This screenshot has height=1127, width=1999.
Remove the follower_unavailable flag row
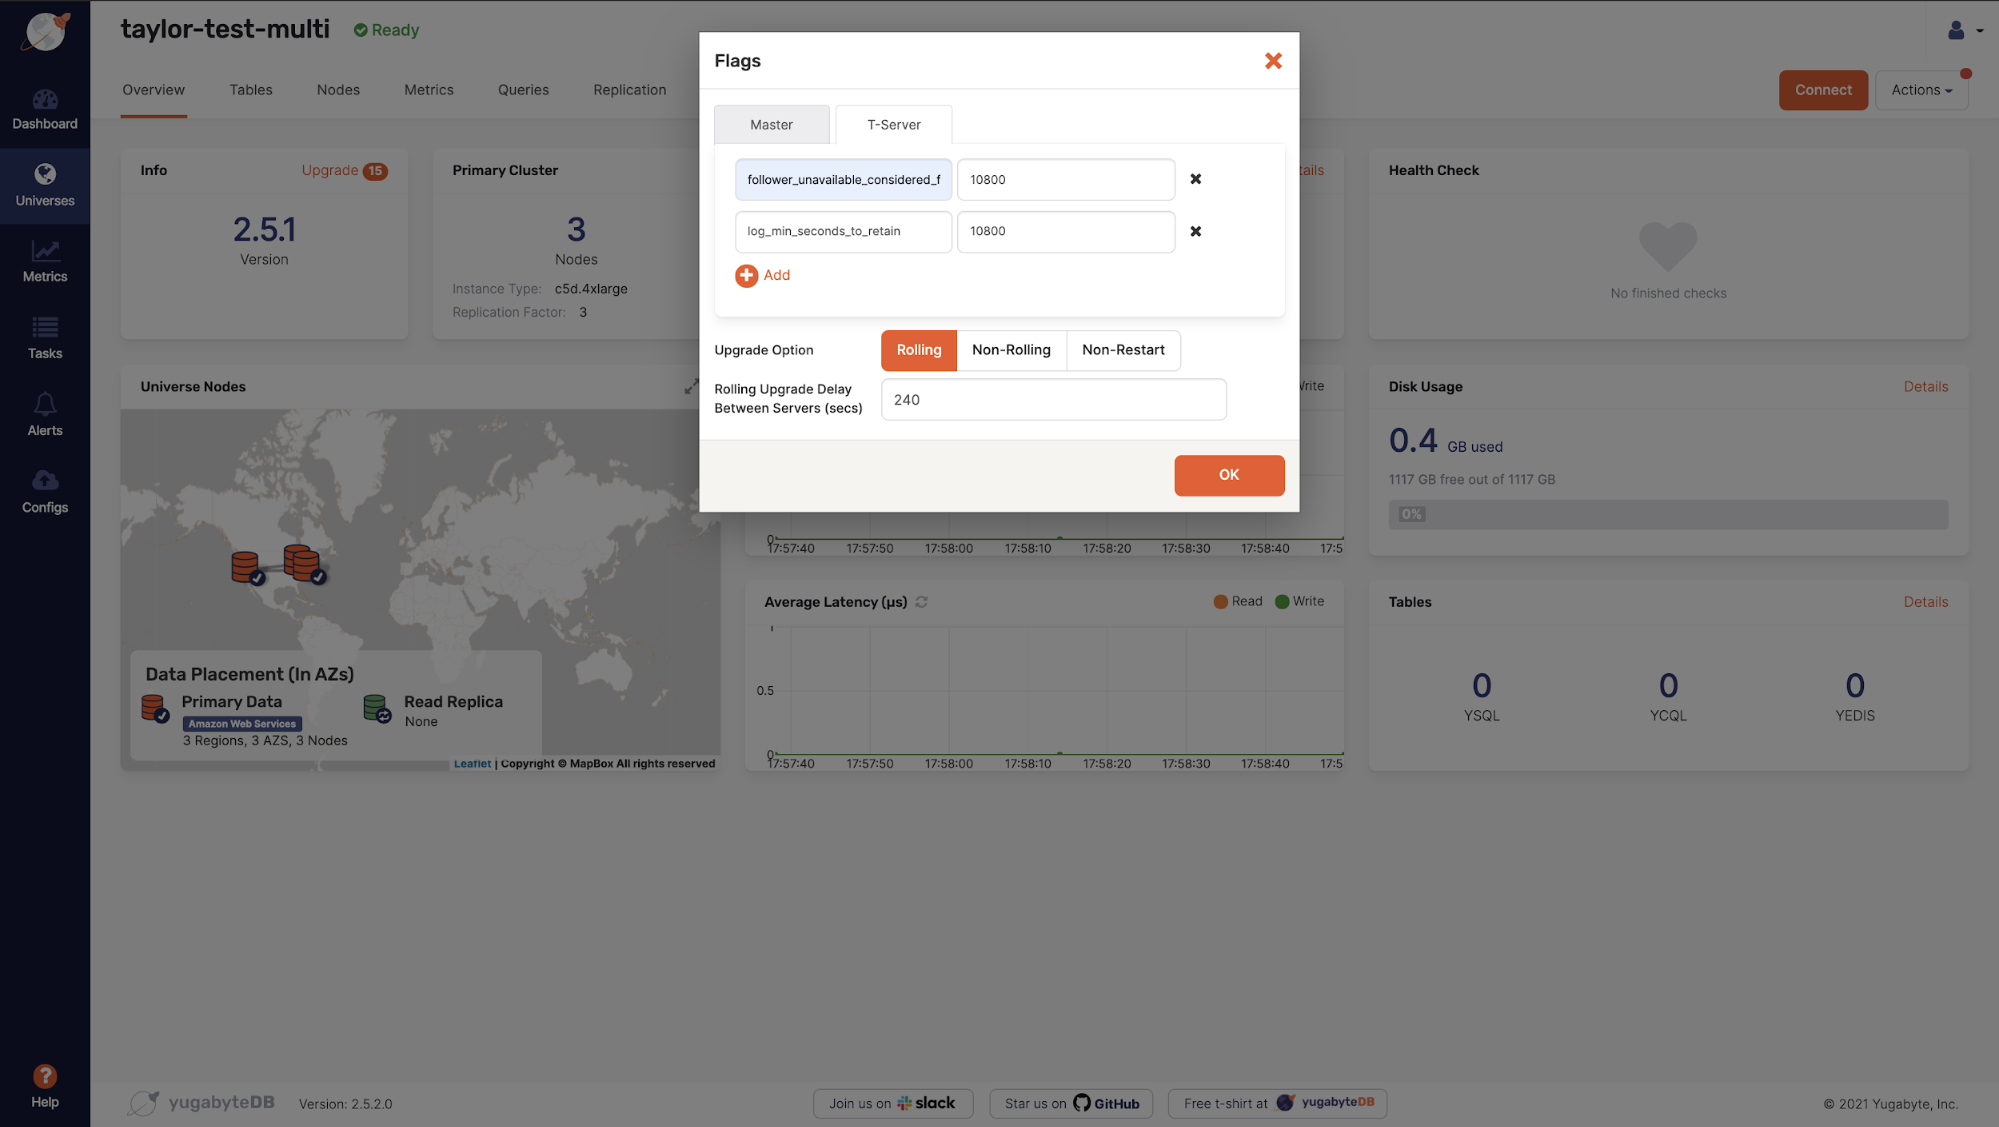coord(1195,180)
